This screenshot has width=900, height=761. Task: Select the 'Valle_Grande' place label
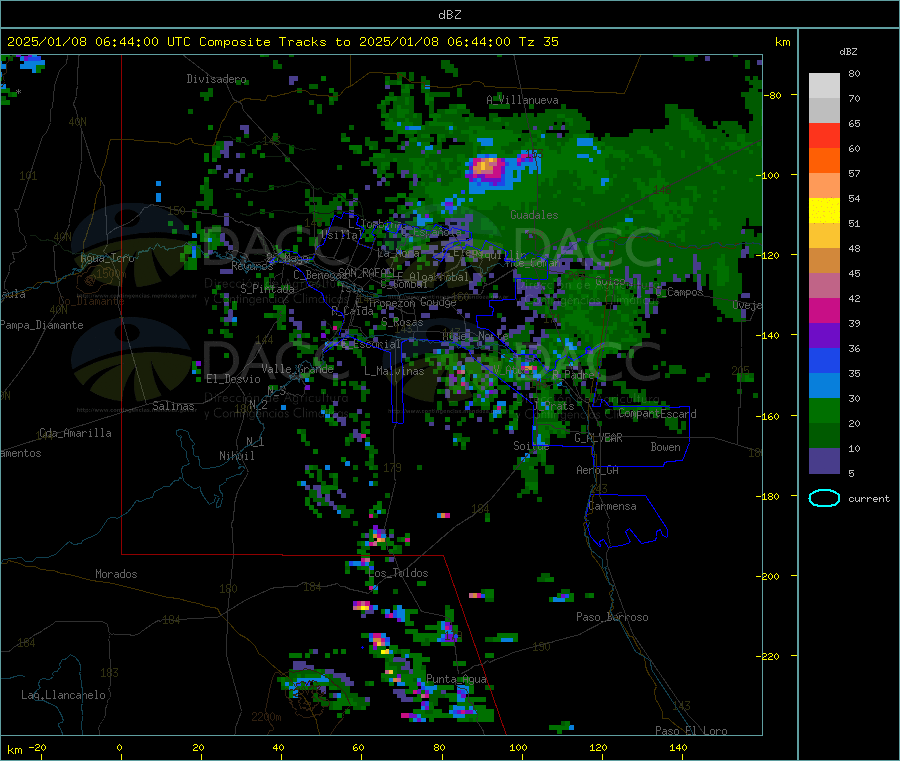(x=297, y=368)
